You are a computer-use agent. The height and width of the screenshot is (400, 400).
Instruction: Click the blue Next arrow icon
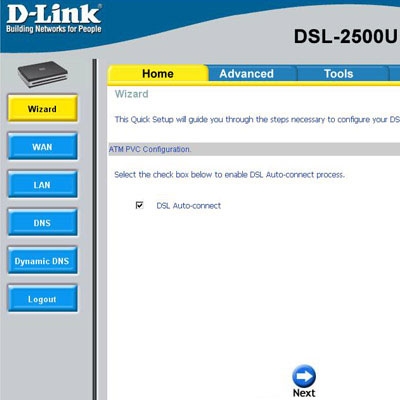click(304, 376)
